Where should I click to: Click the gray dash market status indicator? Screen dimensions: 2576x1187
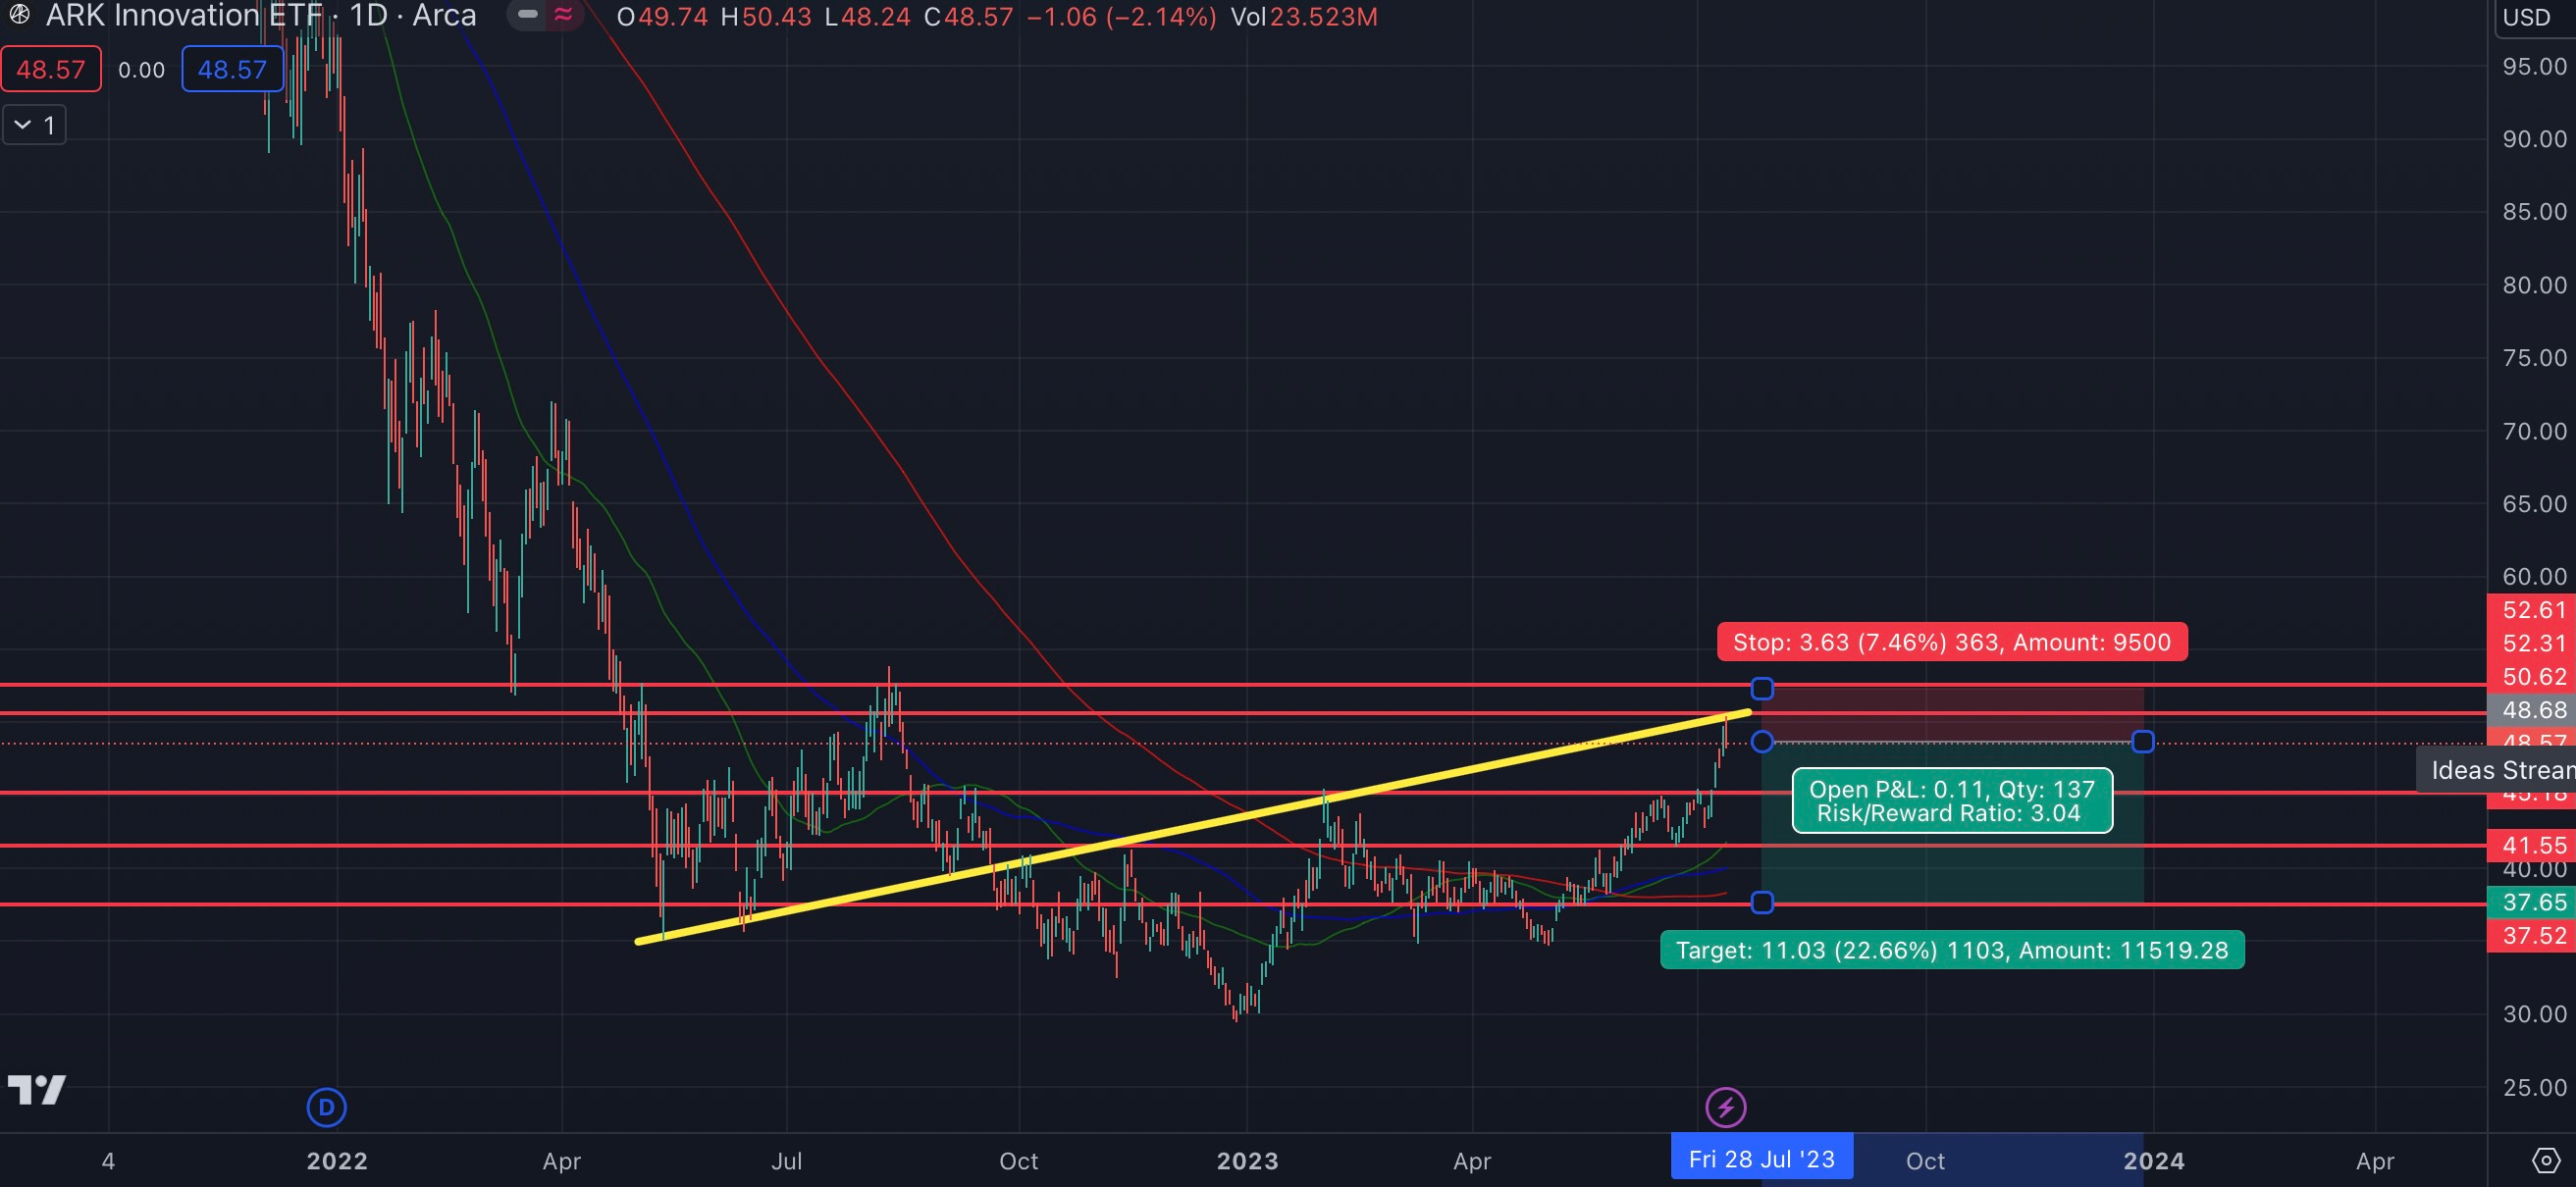pos(528,15)
